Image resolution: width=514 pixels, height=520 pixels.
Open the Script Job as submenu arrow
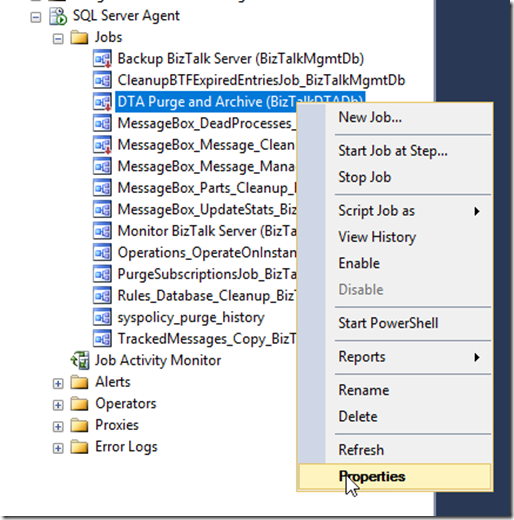tap(477, 211)
